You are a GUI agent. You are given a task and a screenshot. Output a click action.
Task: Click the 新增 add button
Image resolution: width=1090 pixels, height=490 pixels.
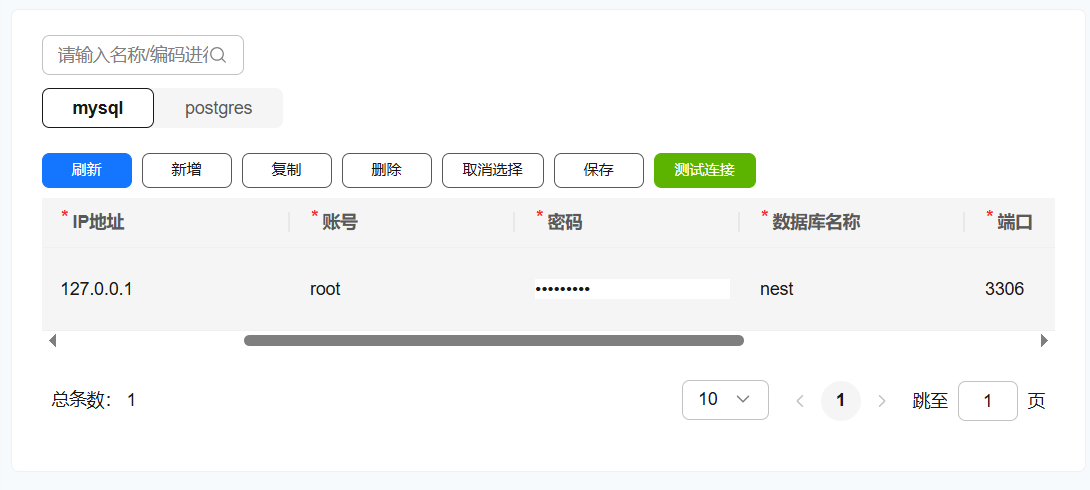coord(187,170)
